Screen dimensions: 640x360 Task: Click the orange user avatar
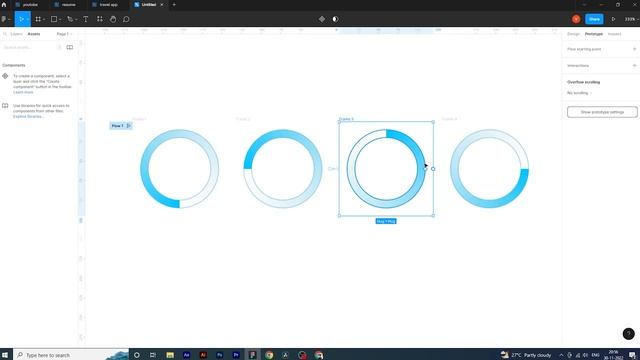576,19
